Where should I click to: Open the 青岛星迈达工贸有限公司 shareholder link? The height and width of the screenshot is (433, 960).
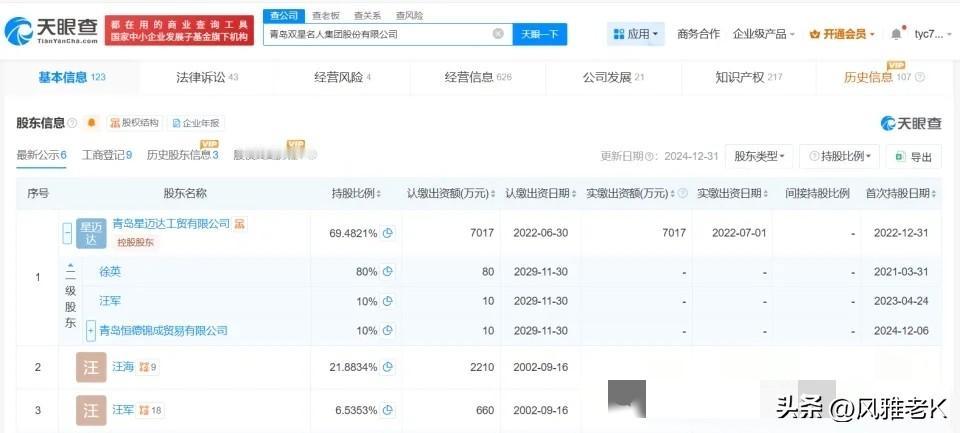171,224
